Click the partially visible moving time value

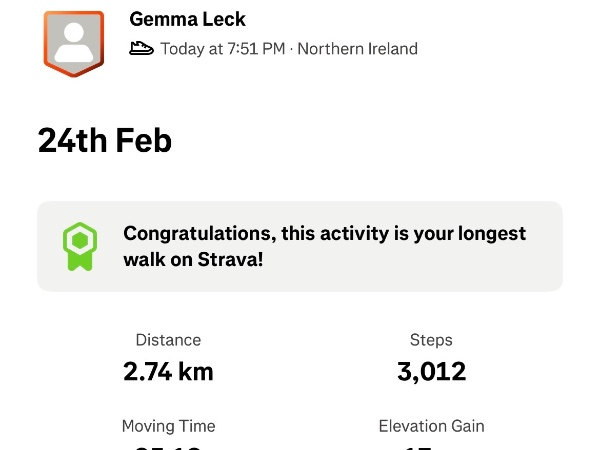pyautogui.click(x=168, y=446)
